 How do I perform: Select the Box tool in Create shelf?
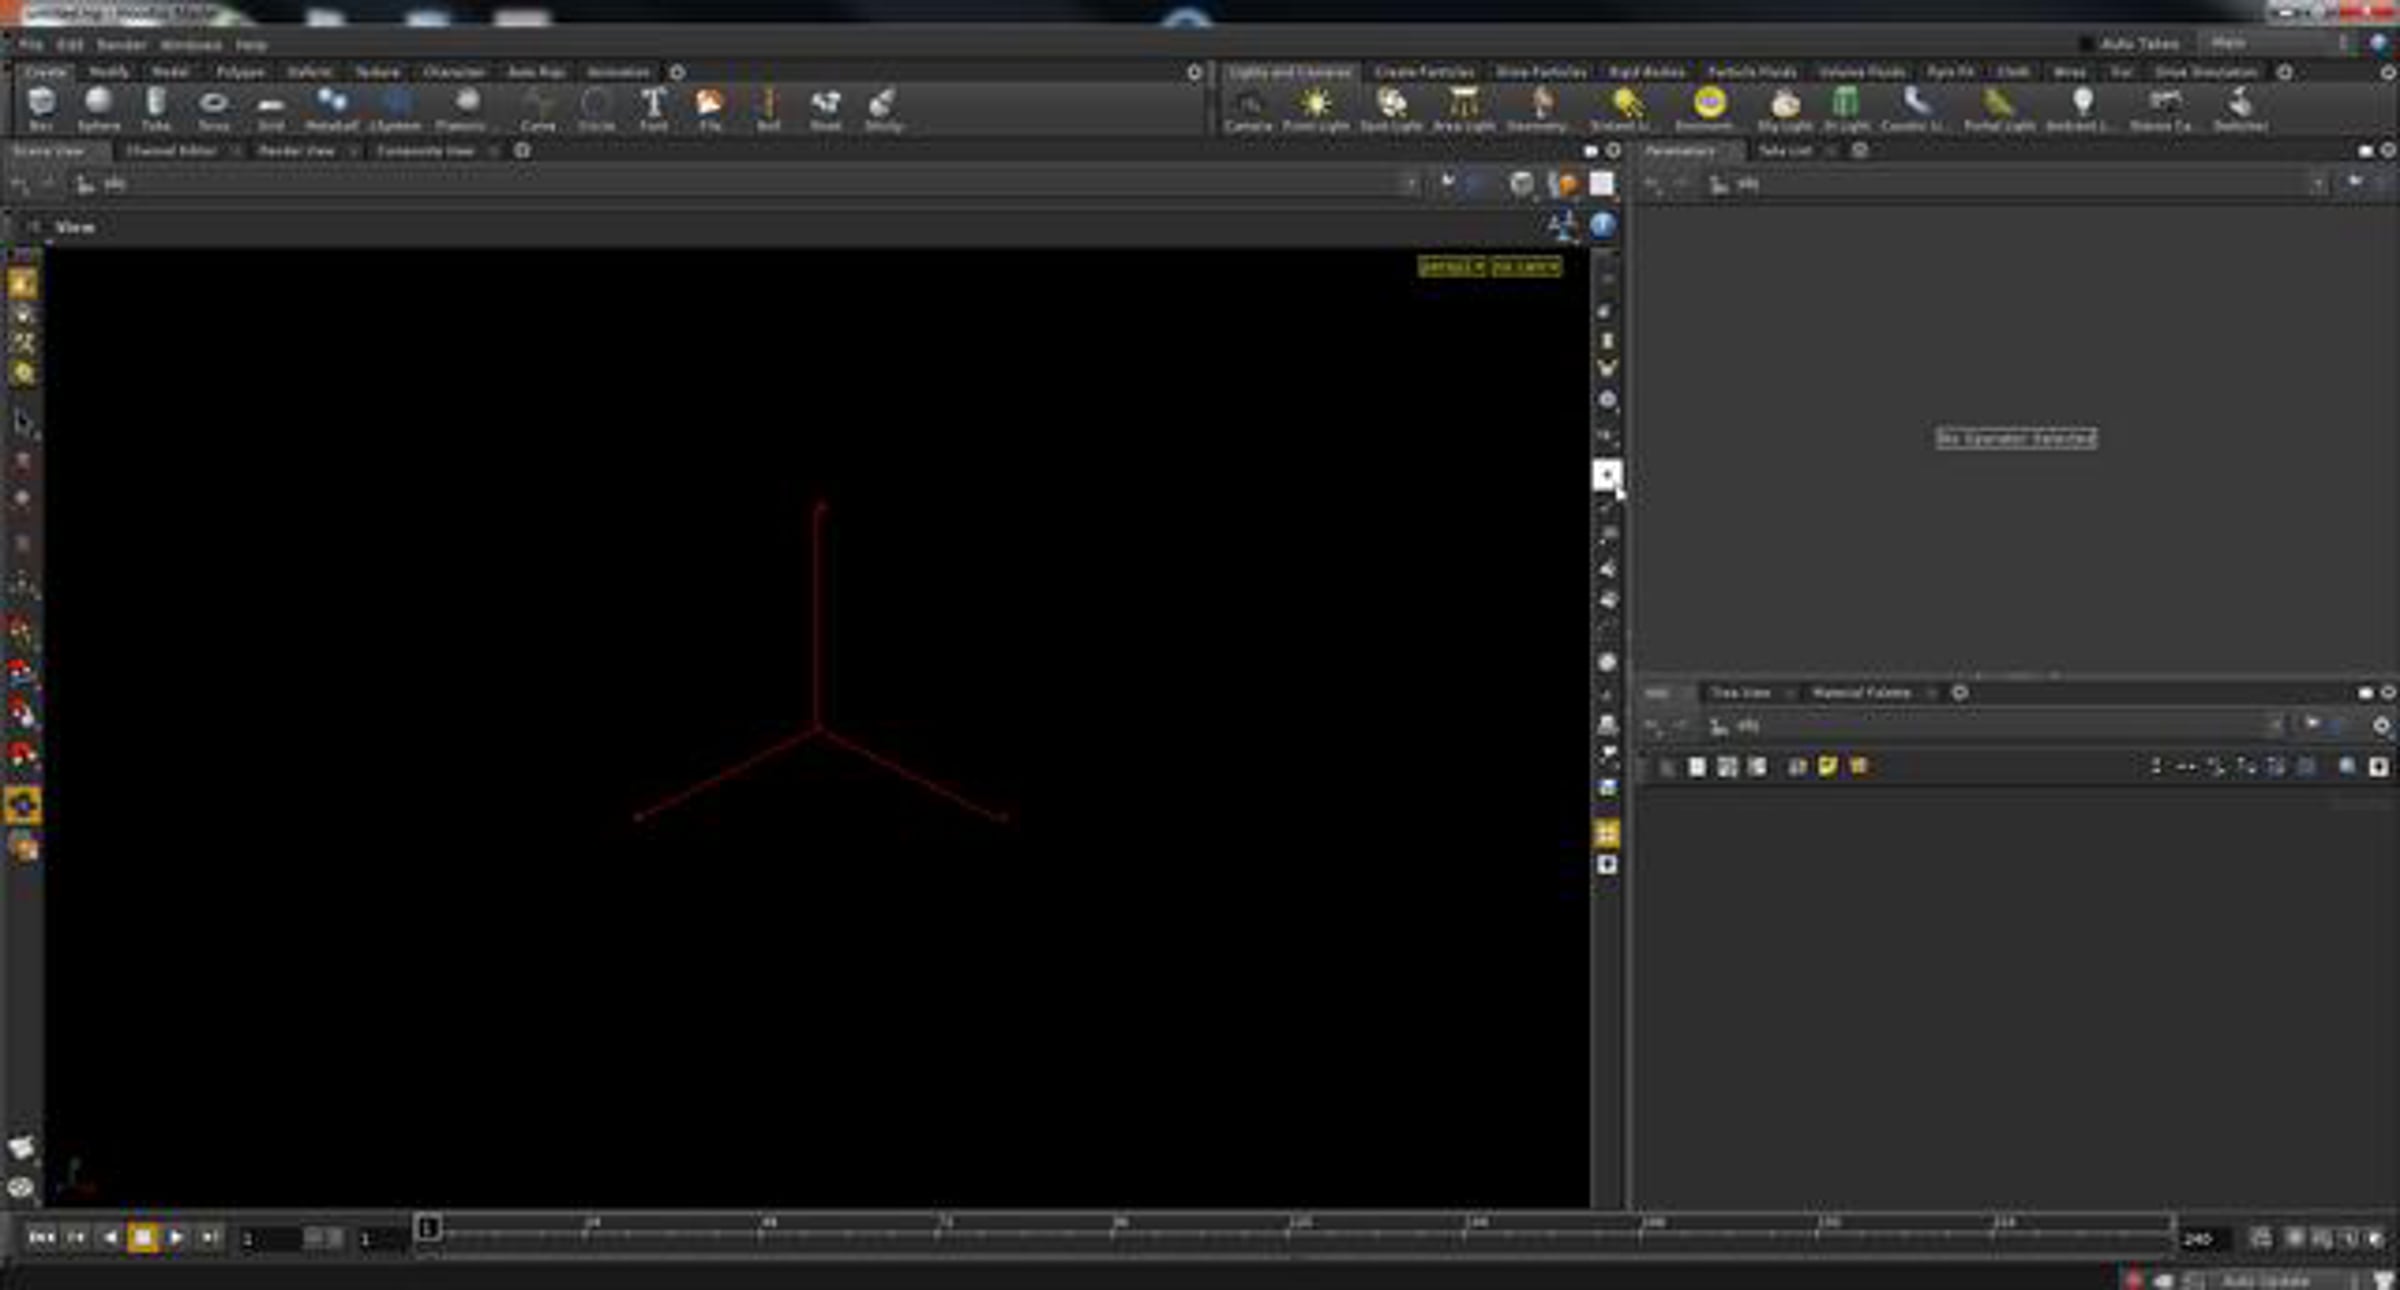[x=41, y=108]
